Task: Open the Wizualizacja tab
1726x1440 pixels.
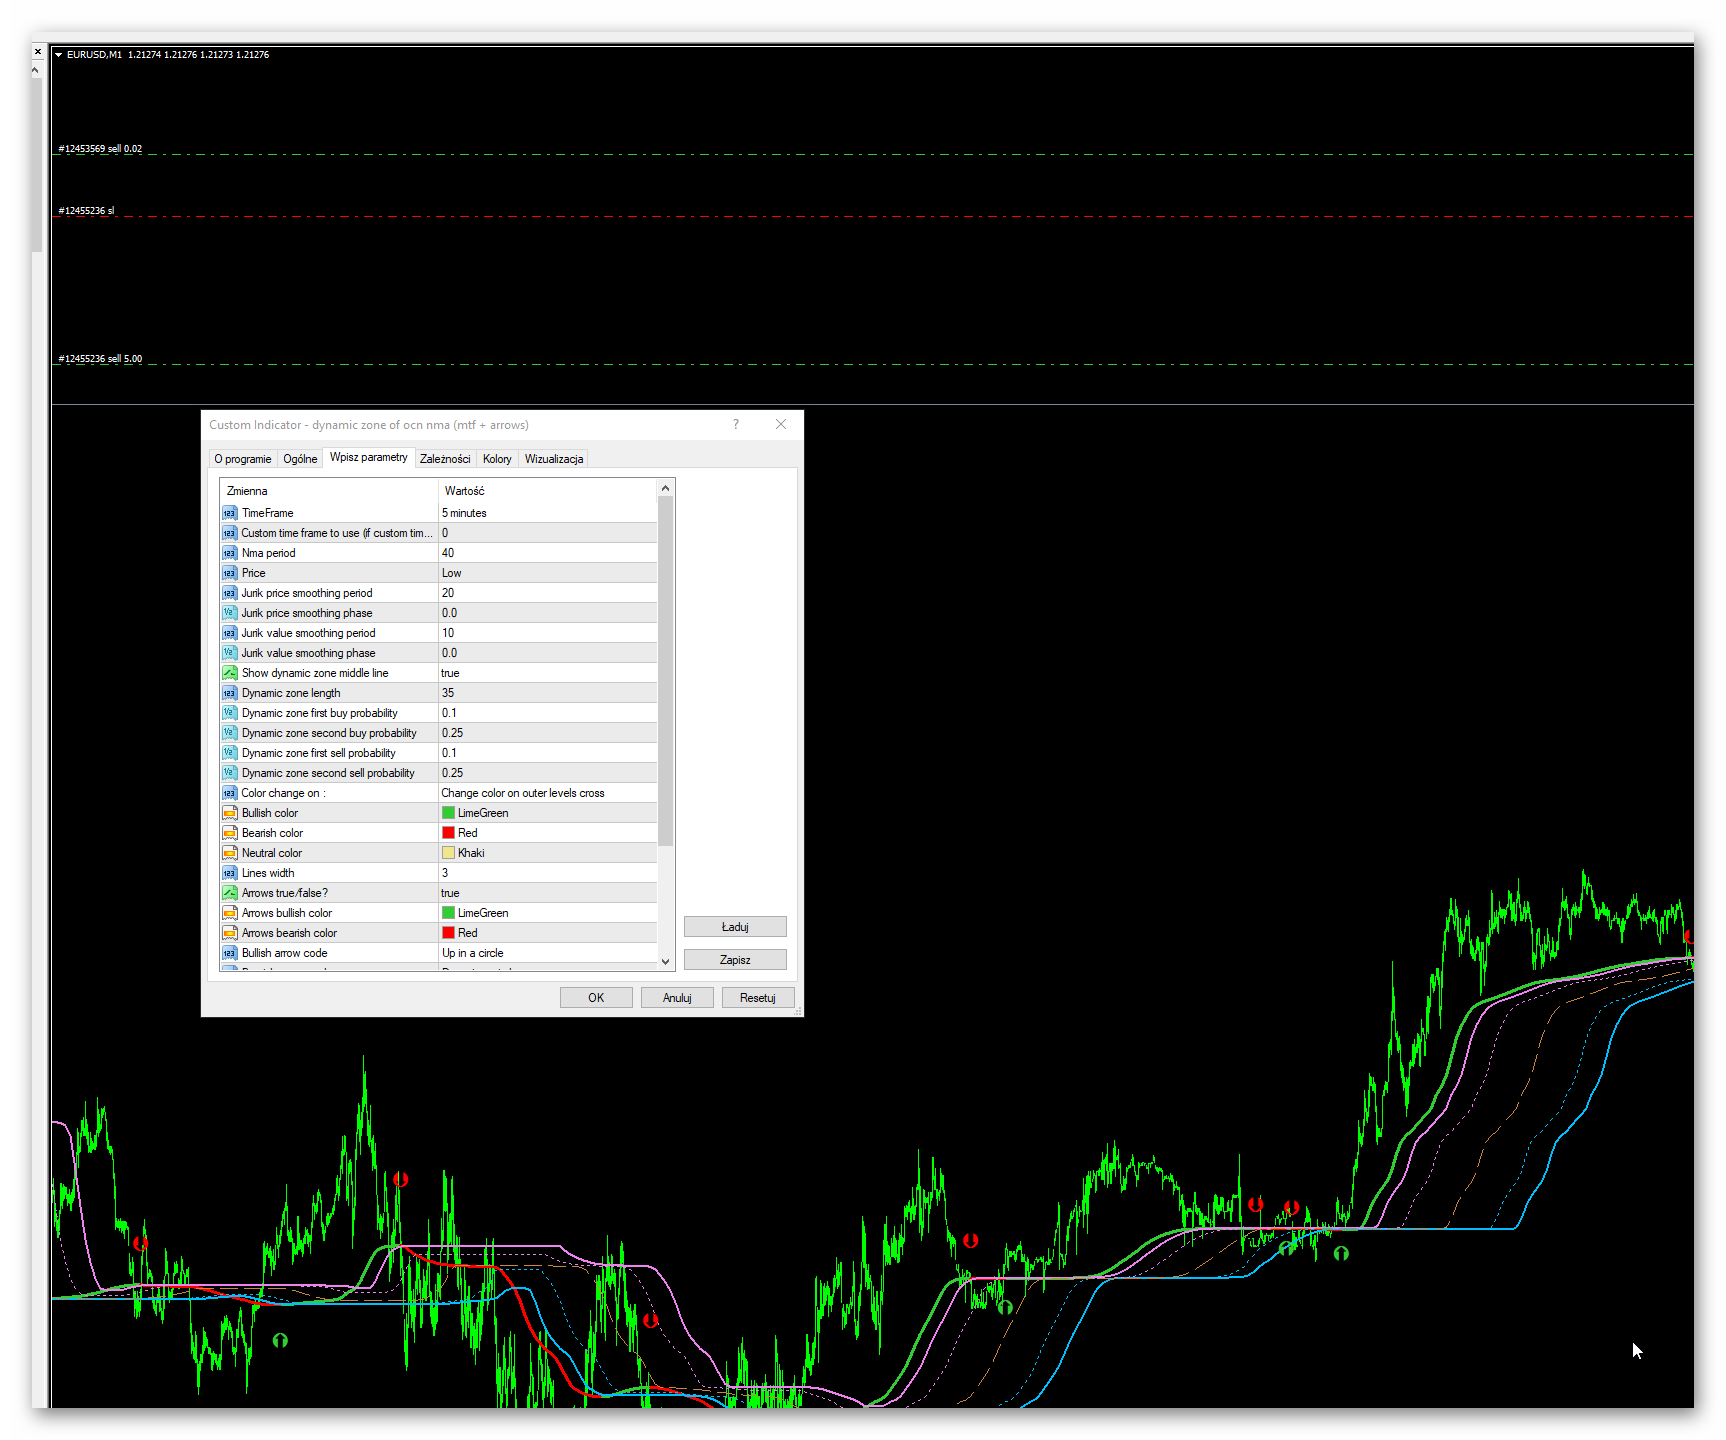Action: coord(553,459)
